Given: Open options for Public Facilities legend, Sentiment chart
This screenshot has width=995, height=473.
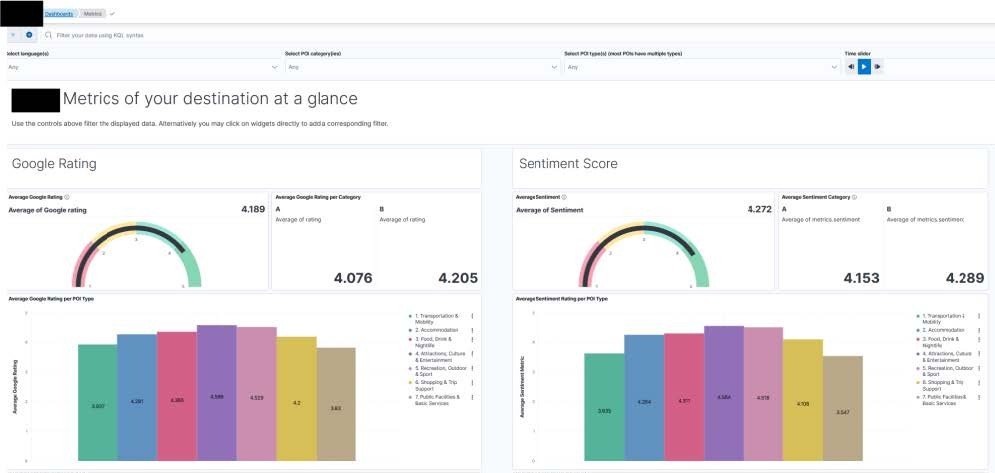Looking at the screenshot, I should click(980, 397).
